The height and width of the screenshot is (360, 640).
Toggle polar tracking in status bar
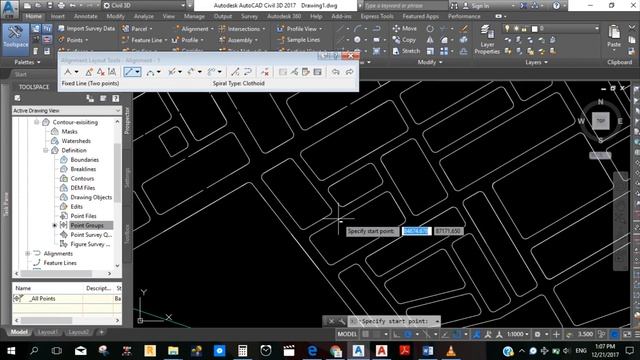pos(408,334)
